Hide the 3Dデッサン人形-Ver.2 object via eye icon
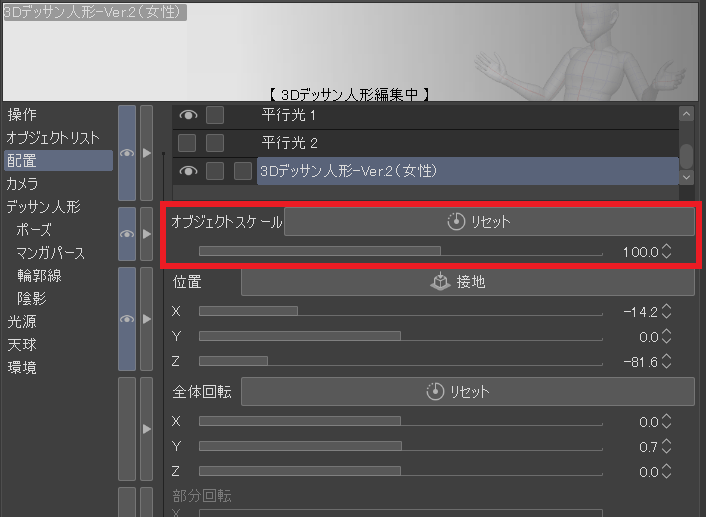Viewport: 706px width, 517px height. (x=187, y=171)
